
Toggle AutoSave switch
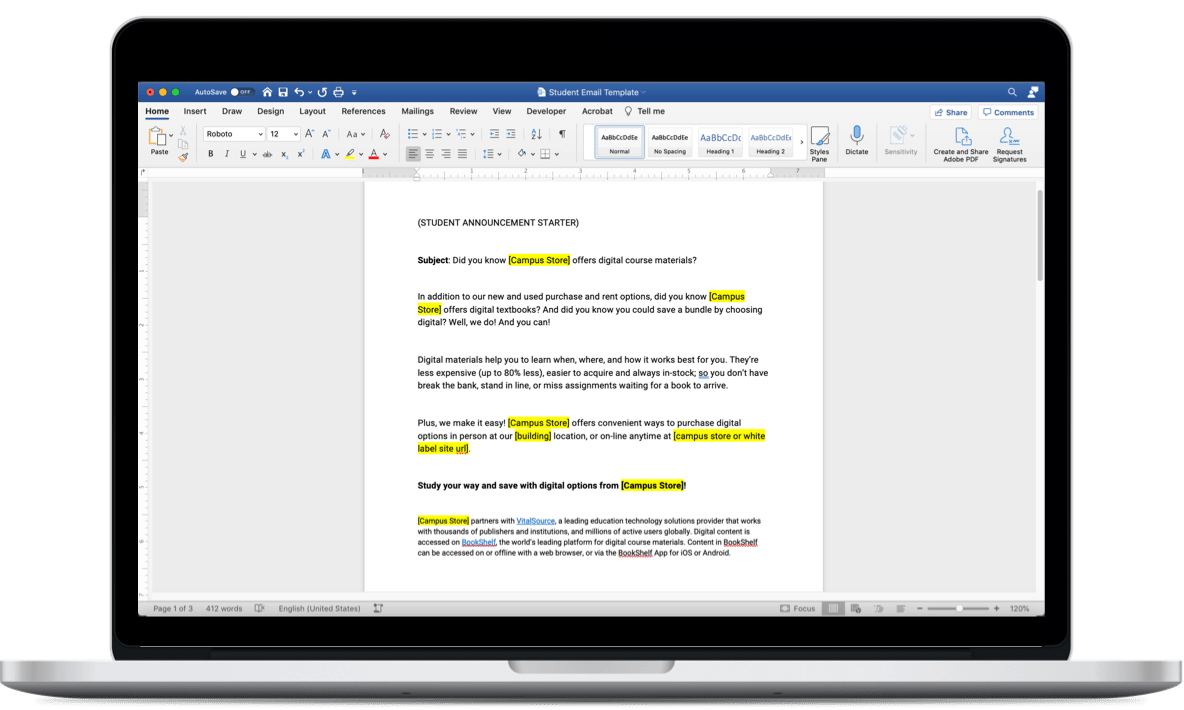(x=242, y=92)
